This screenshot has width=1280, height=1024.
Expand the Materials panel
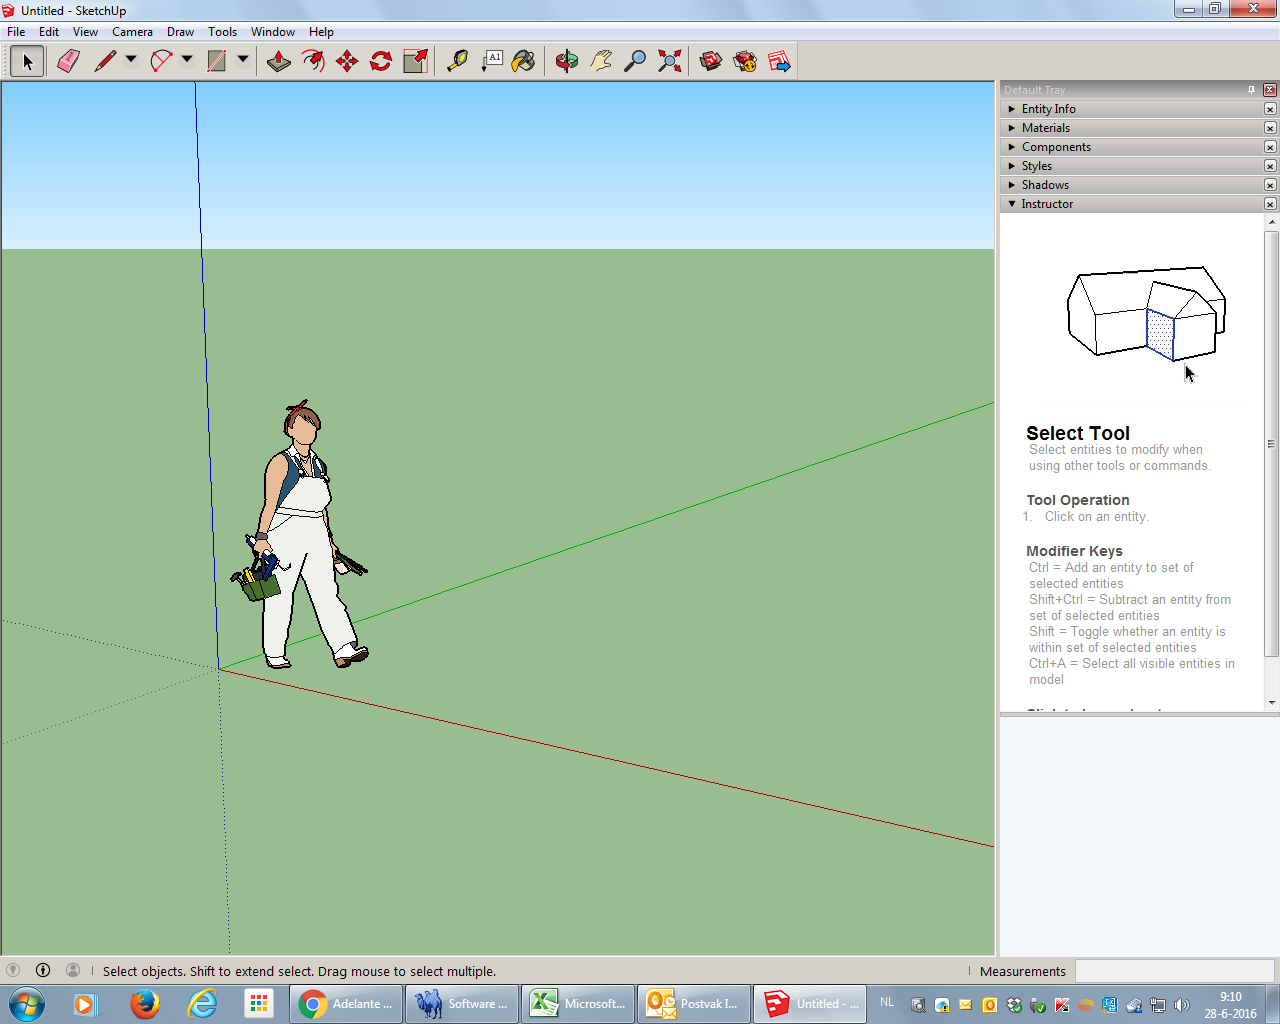(1045, 128)
